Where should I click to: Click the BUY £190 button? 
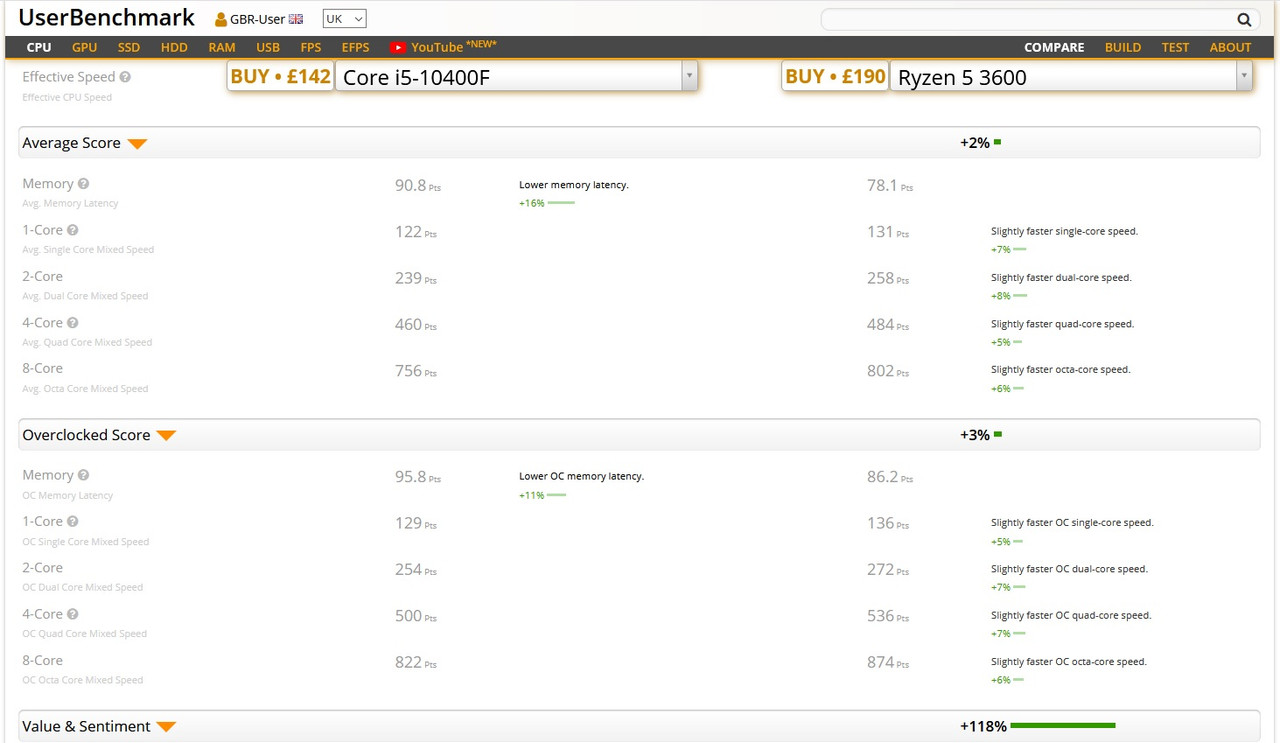pyautogui.click(x=836, y=76)
